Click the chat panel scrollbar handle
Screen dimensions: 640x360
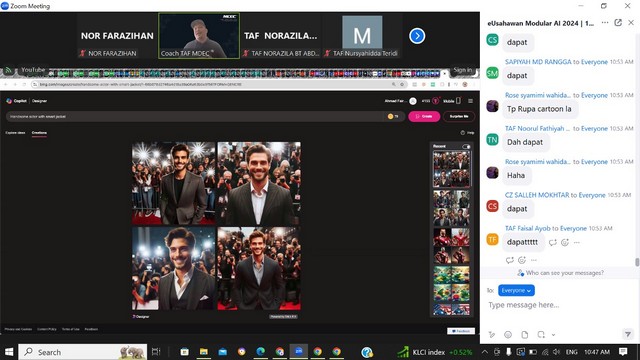637,262
